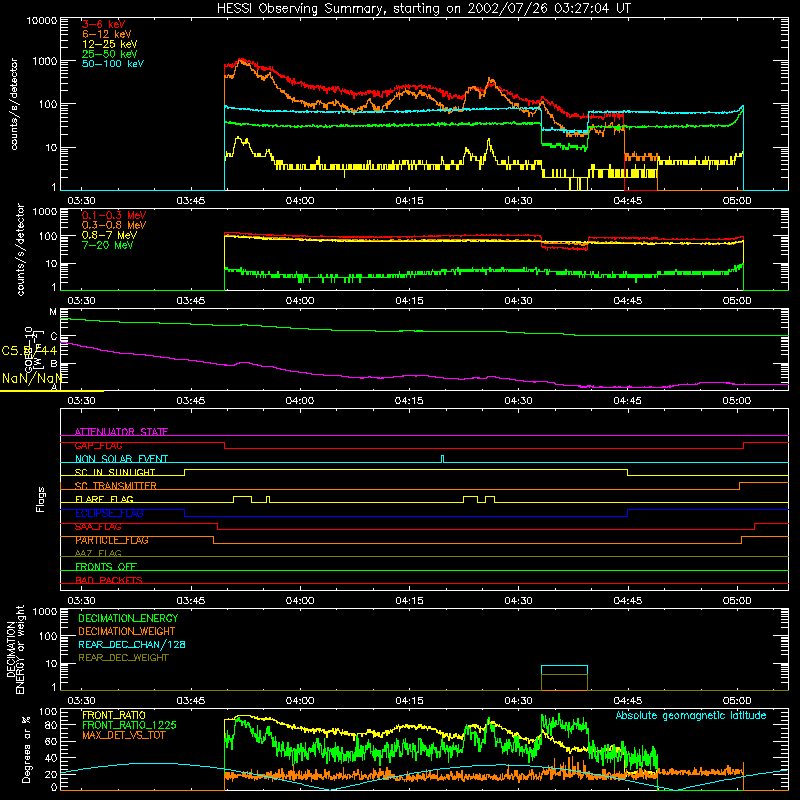Select the FLARE_FLAG label
800x800 pixels.
pyautogui.click(x=104, y=499)
